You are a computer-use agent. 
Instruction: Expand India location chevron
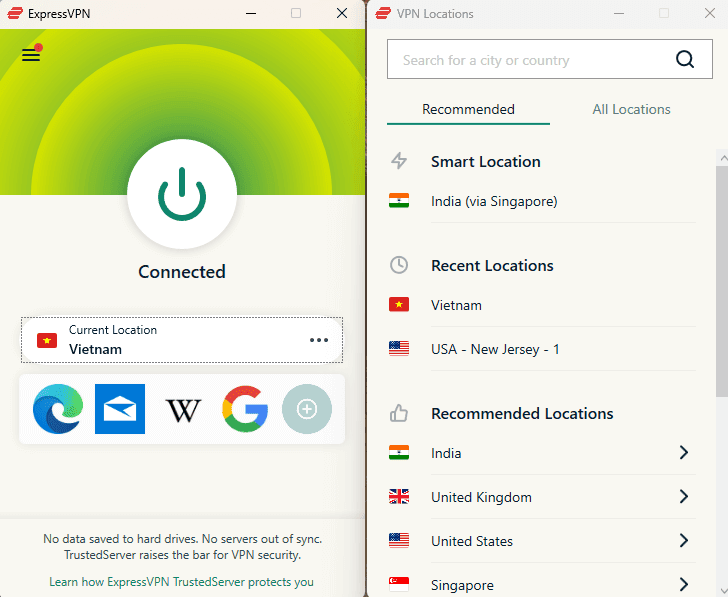tap(683, 453)
